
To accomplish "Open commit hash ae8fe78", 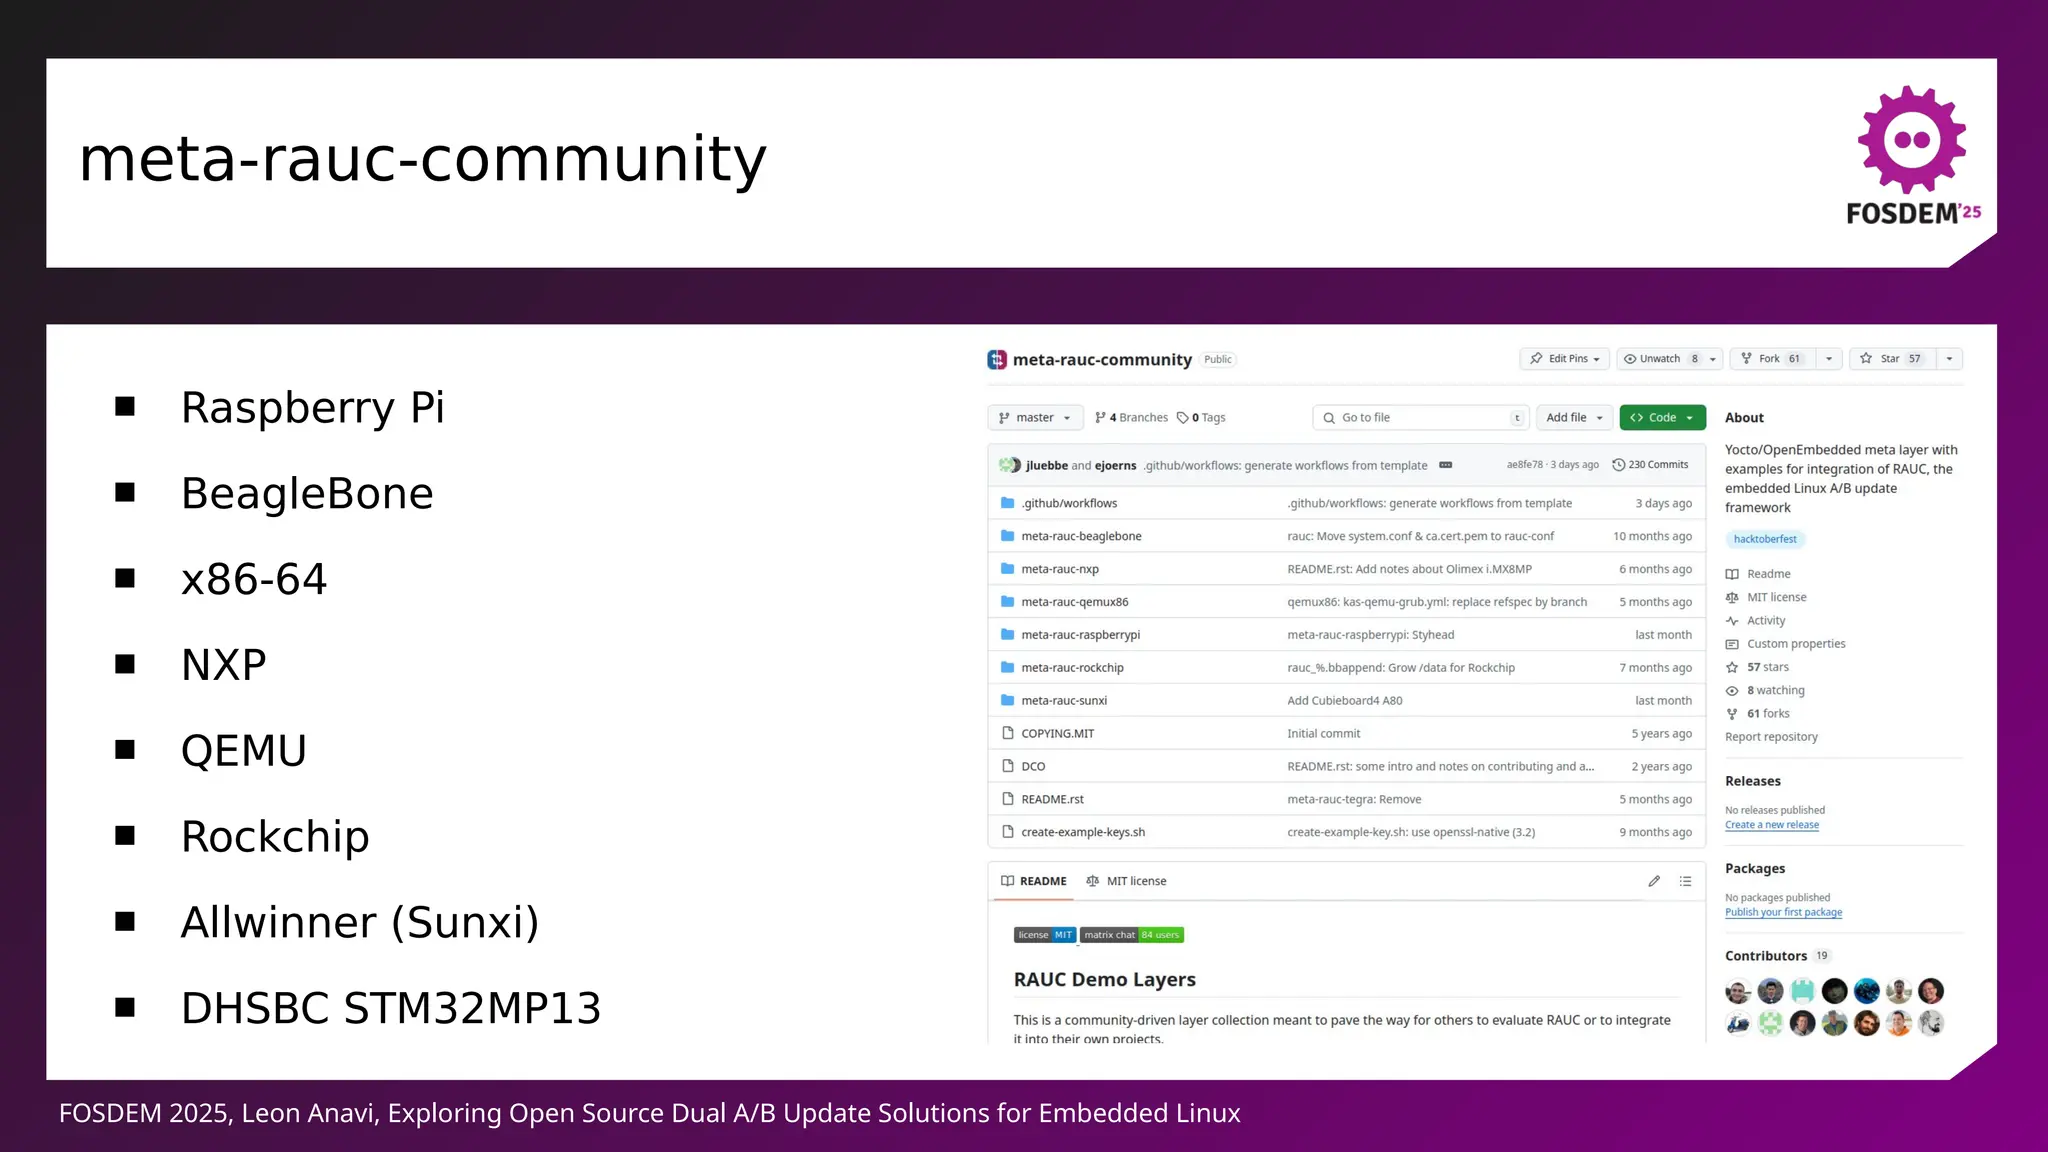I will point(1524,465).
